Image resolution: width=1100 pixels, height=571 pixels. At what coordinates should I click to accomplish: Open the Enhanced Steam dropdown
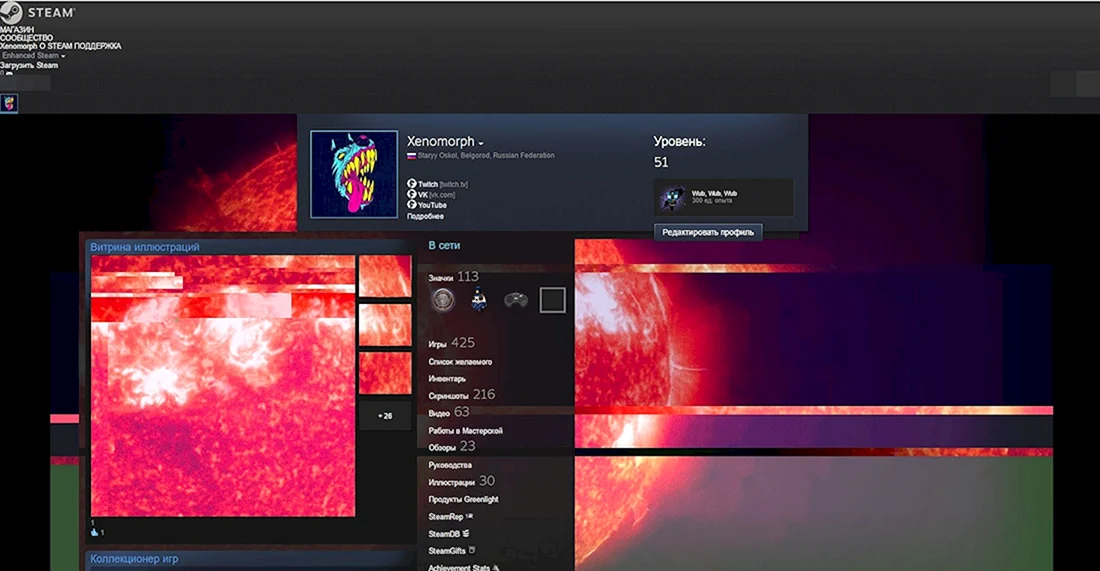pyautogui.click(x=33, y=55)
